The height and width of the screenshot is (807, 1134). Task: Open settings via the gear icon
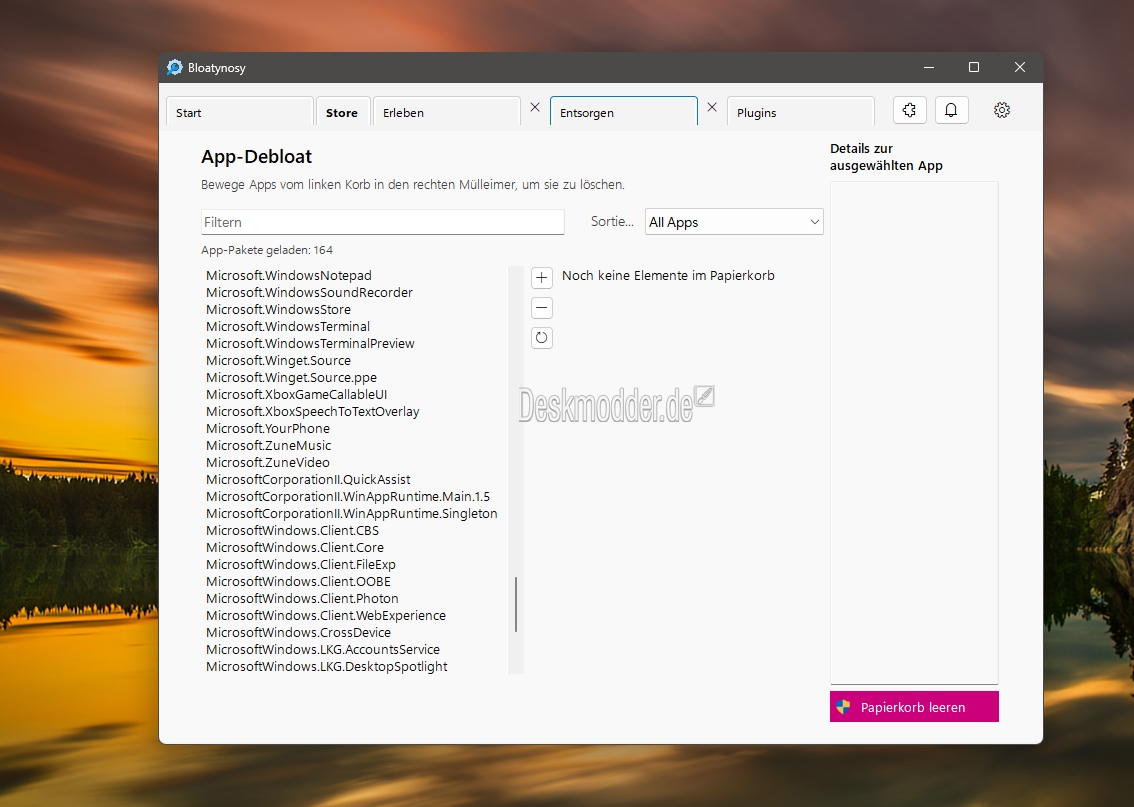(x=1002, y=110)
